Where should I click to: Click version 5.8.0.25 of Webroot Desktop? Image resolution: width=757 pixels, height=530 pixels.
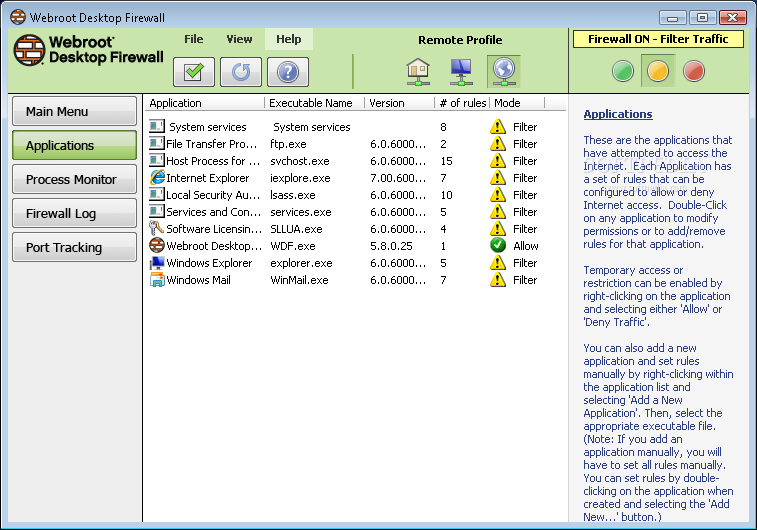[391, 246]
